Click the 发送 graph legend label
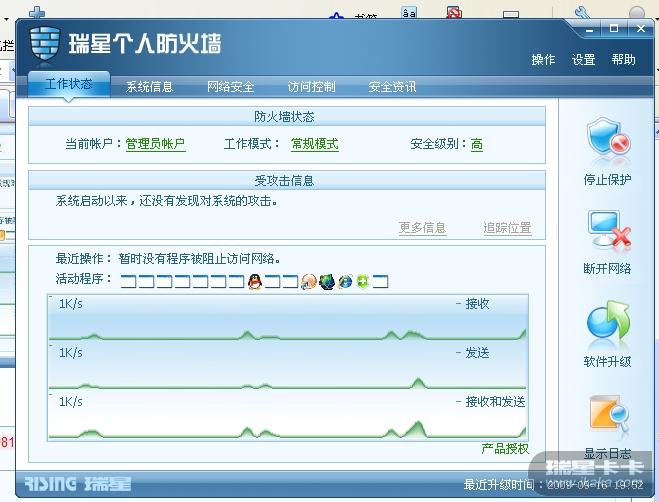 (x=477, y=353)
